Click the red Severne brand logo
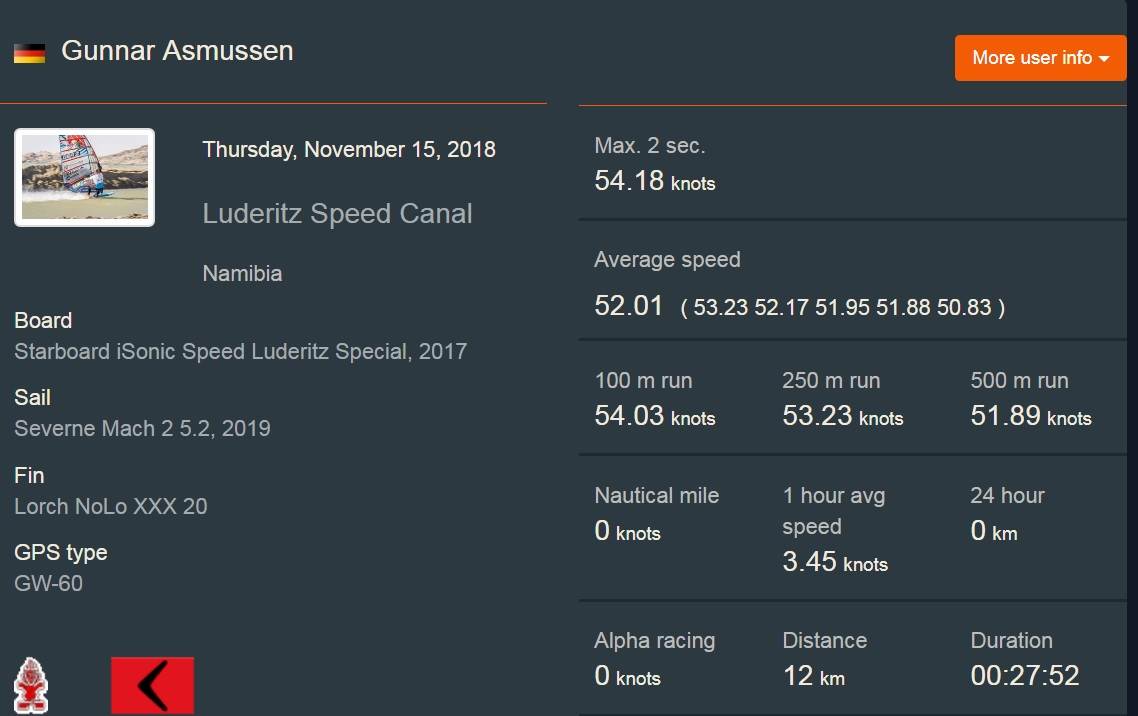The image size is (1138, 716). [152, 685]
